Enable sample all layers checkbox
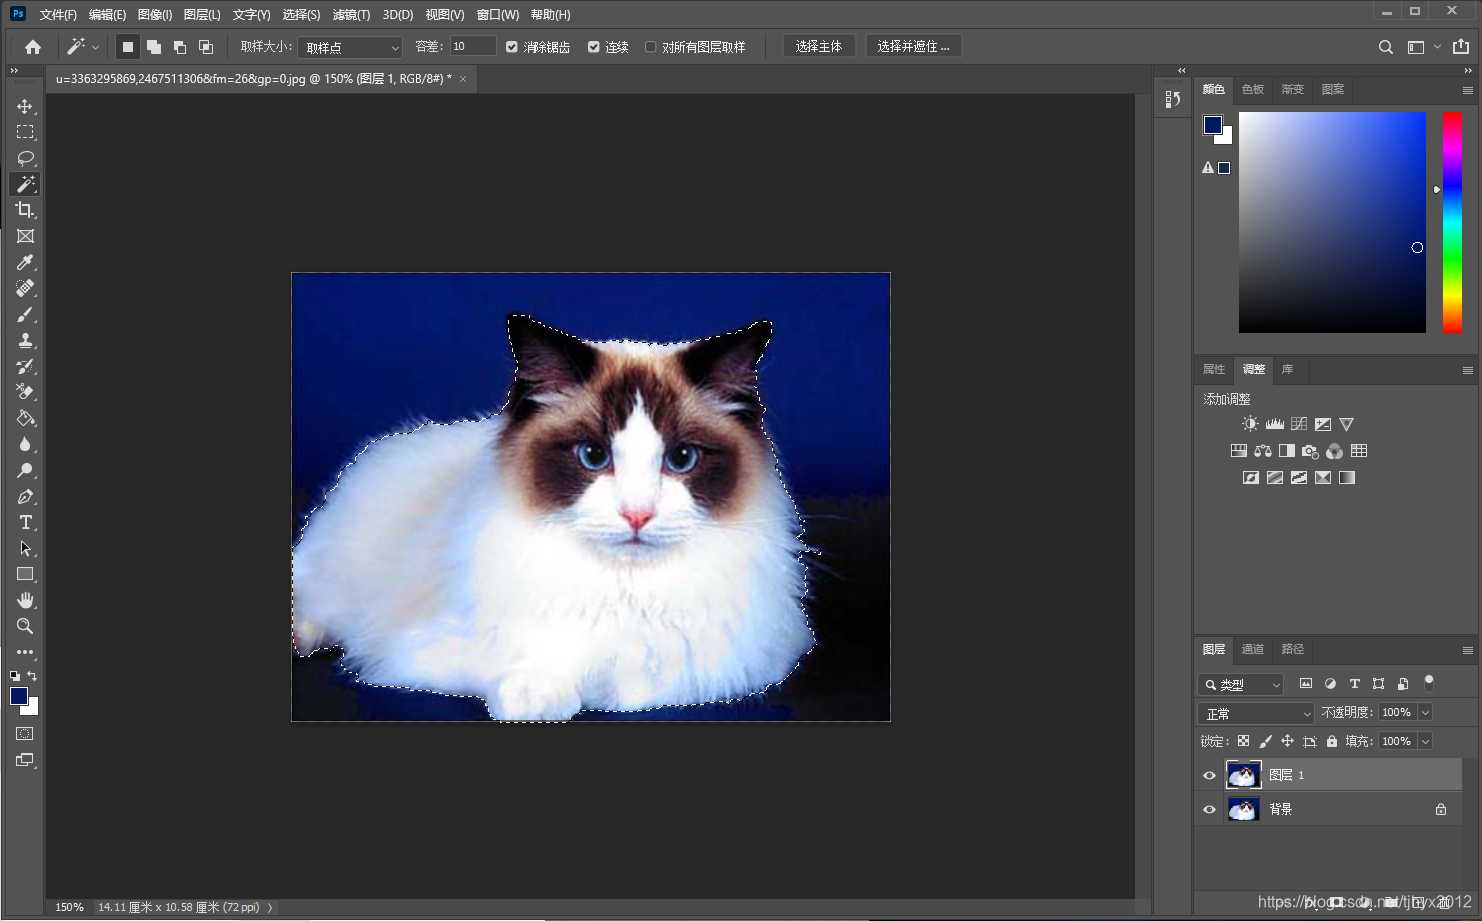The width and height of the screenshot is (1482, 921). coord(651,47)
